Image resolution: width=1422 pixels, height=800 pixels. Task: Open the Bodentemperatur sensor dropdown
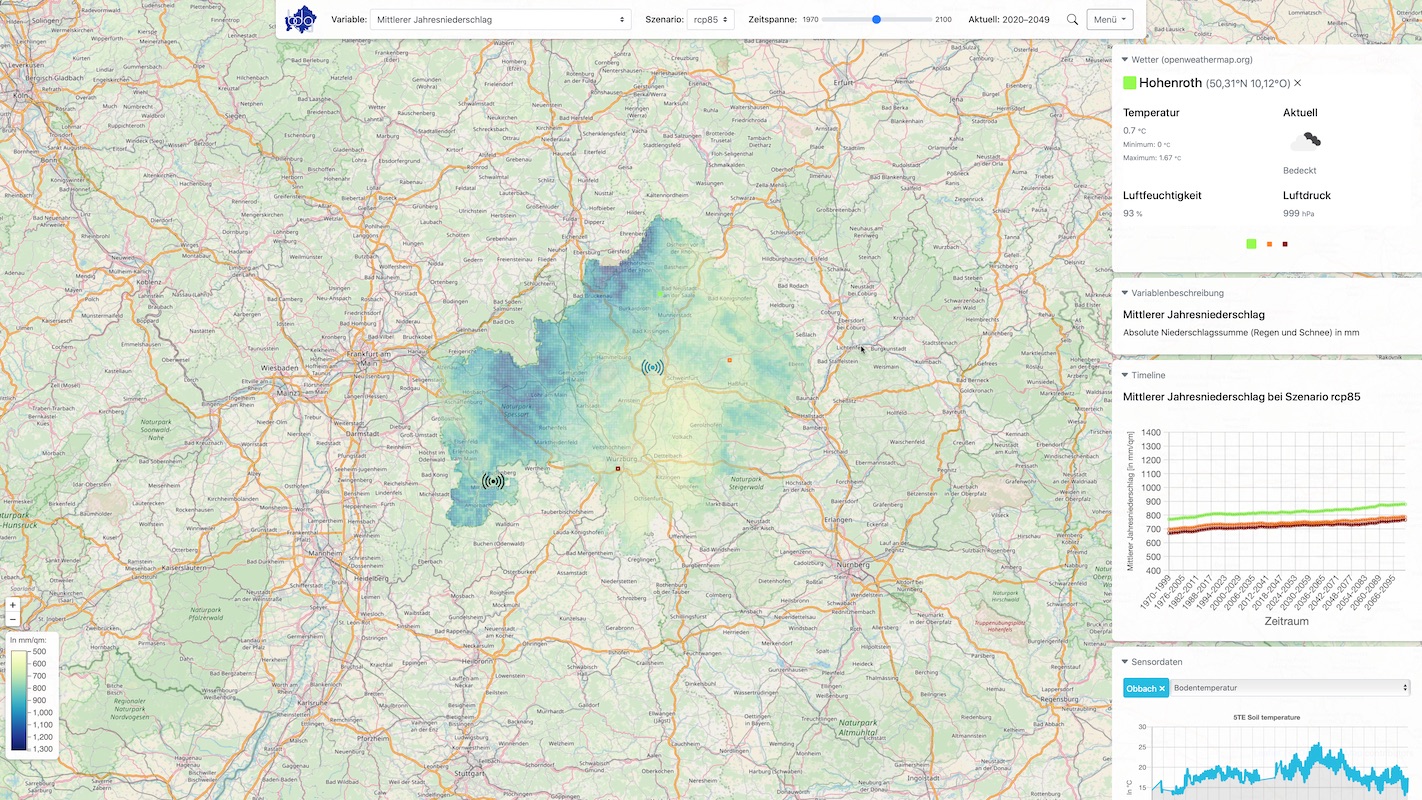1290,688
